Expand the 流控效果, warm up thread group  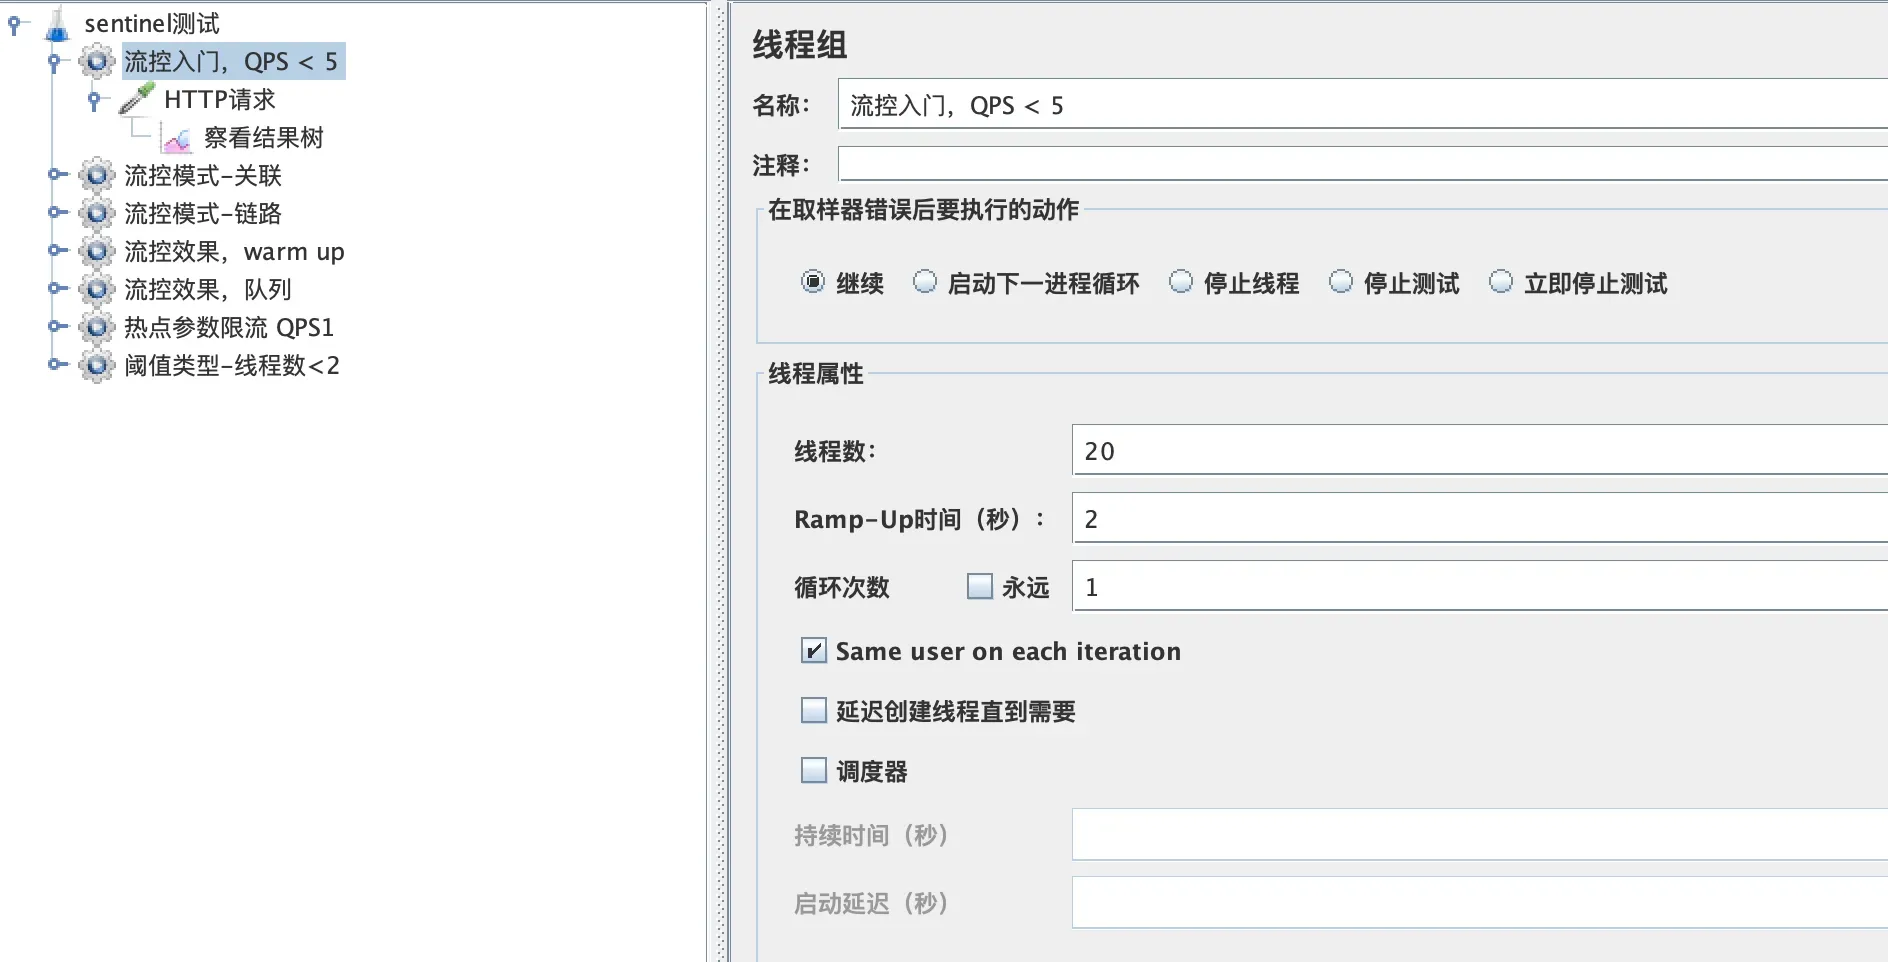pos(58,251)
